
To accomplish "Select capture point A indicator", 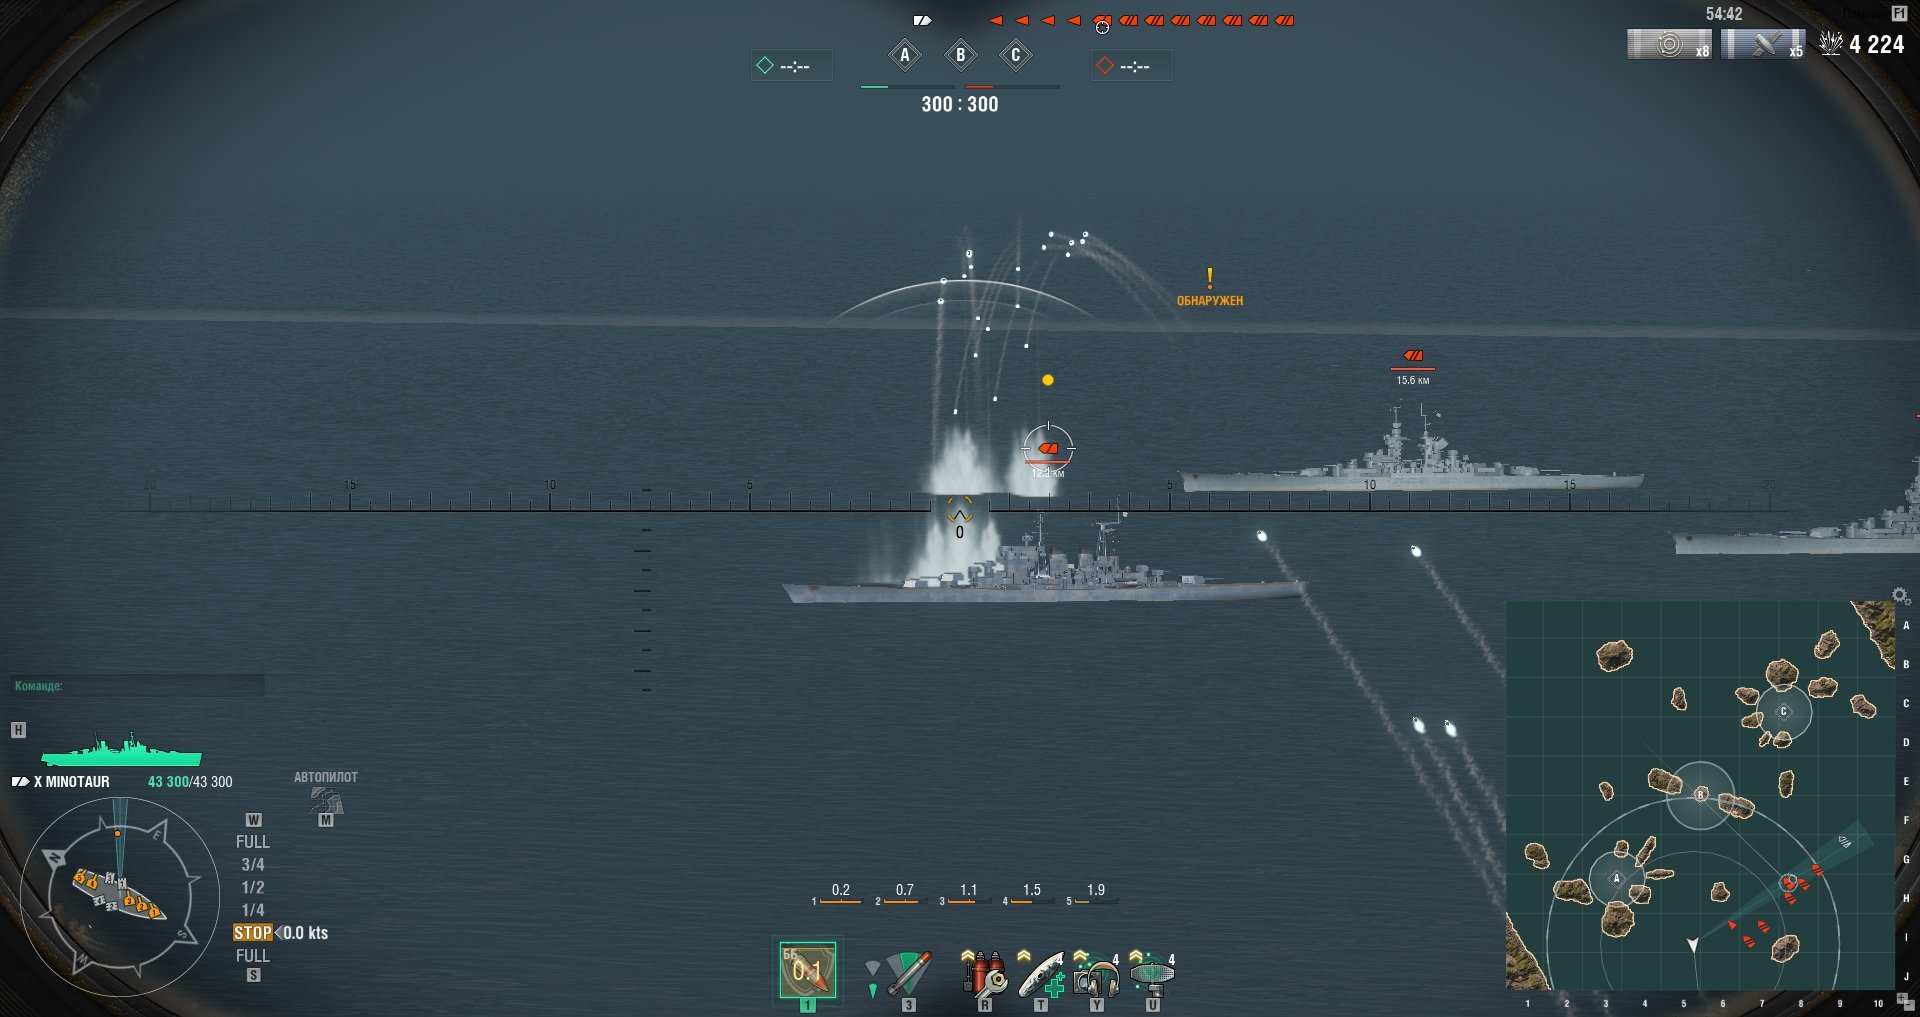I will pos(905,55).
